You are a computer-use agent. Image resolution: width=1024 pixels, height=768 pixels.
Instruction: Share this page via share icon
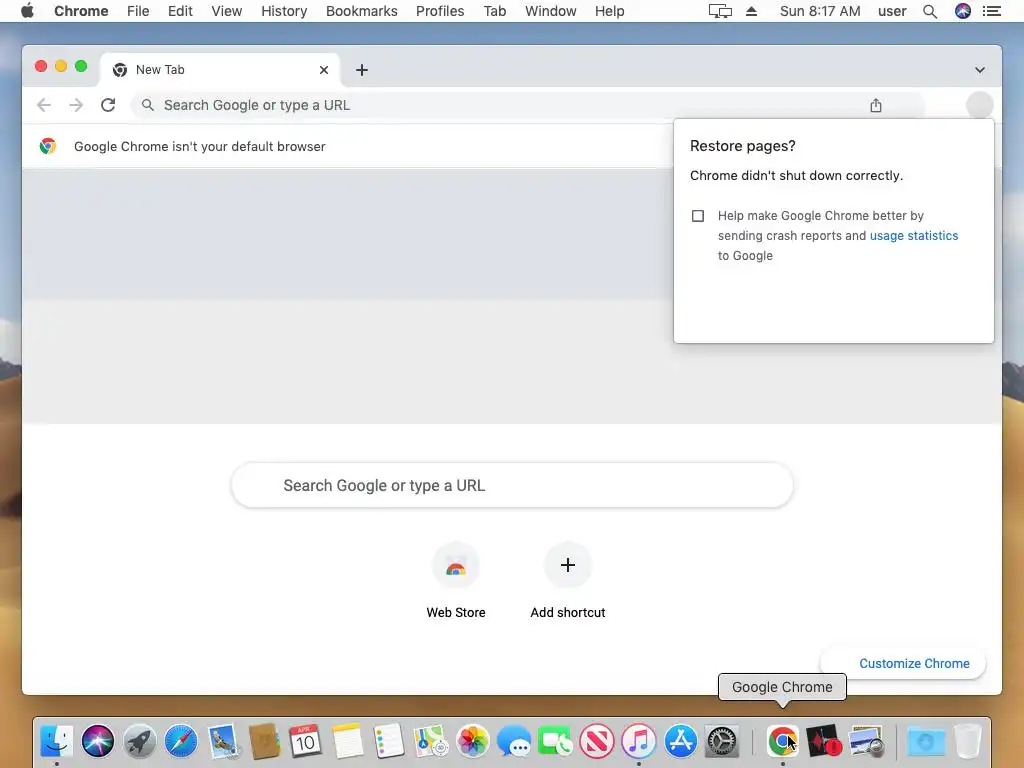tap(876, 105)
